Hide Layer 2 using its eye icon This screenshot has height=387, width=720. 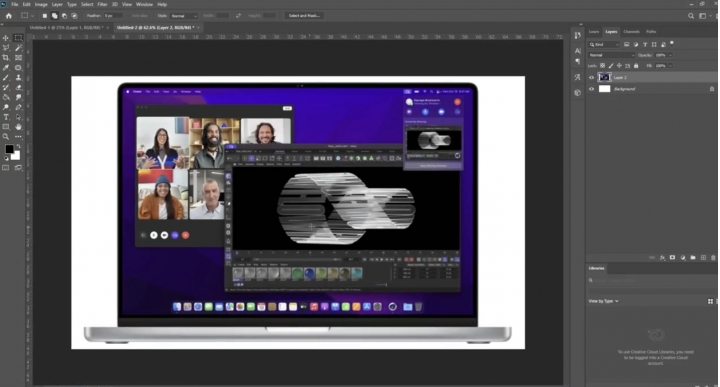(591, 78)
